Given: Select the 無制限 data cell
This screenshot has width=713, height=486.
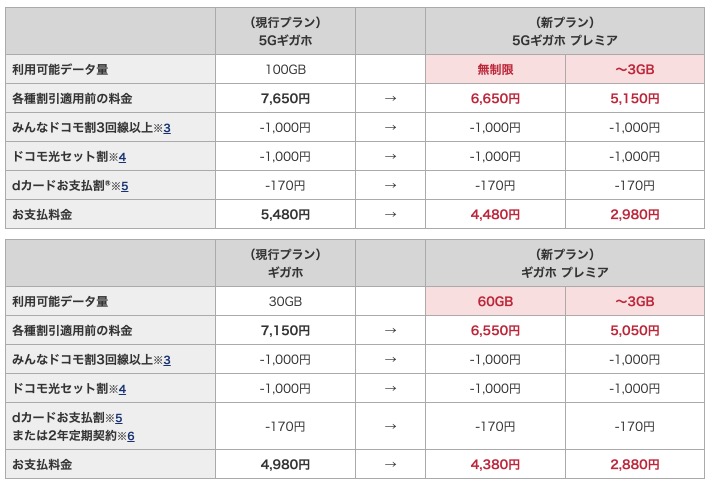Looking at the screenshot, I should pyautogui.click(x=495, y=69).
